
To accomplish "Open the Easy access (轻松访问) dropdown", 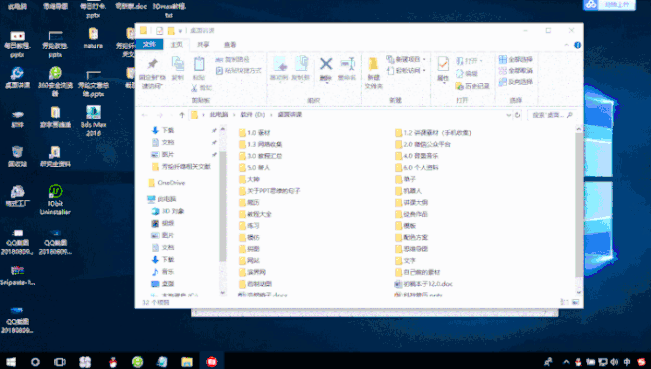I will [x=424, y=71].
